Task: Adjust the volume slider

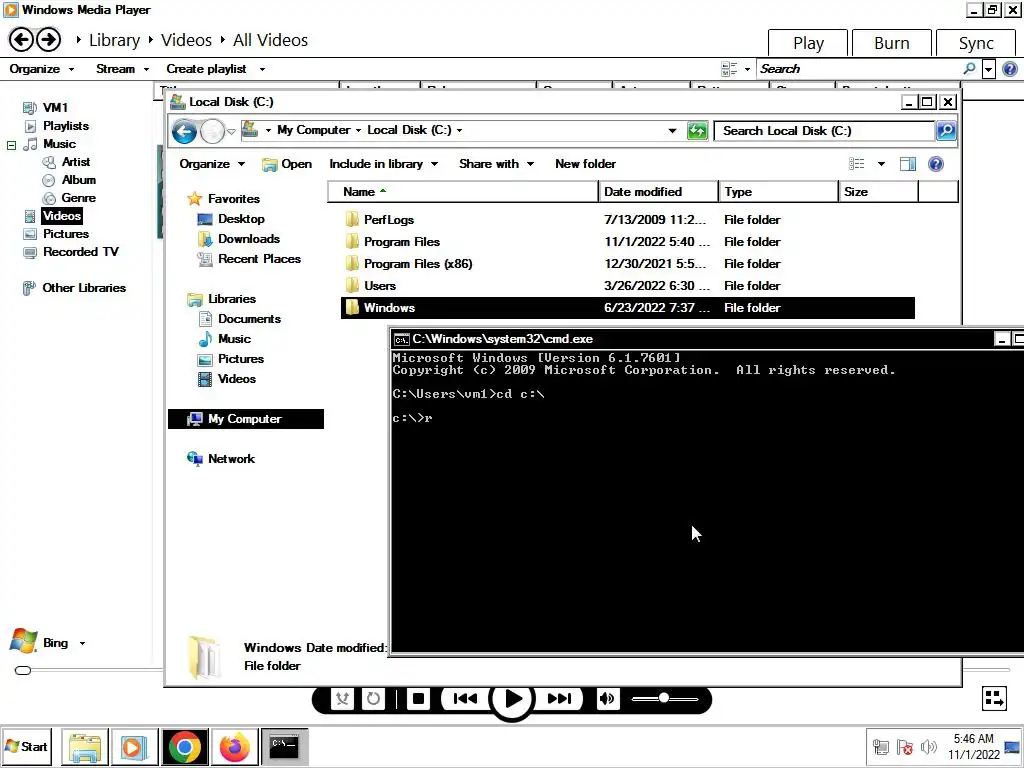Action: (x=664, y=698)
